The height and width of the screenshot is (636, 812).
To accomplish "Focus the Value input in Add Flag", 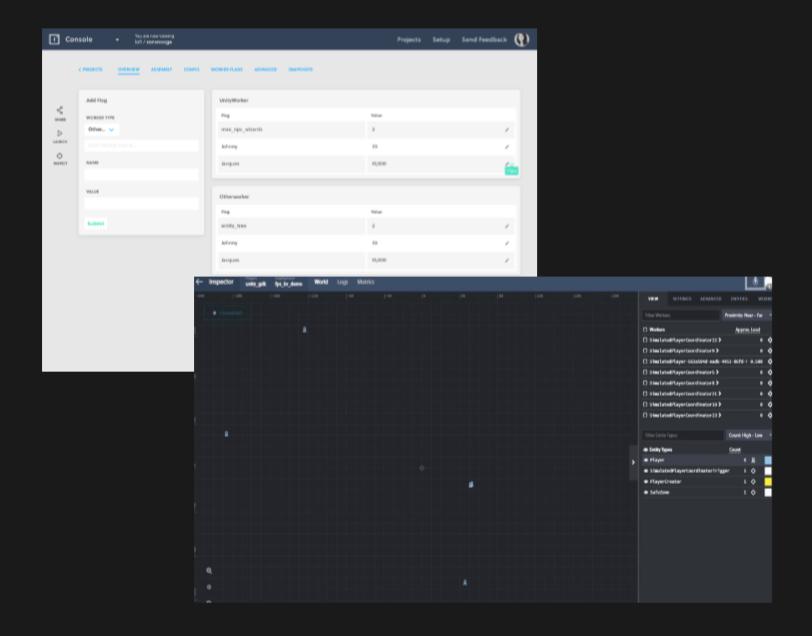I will tap(141, 204).
